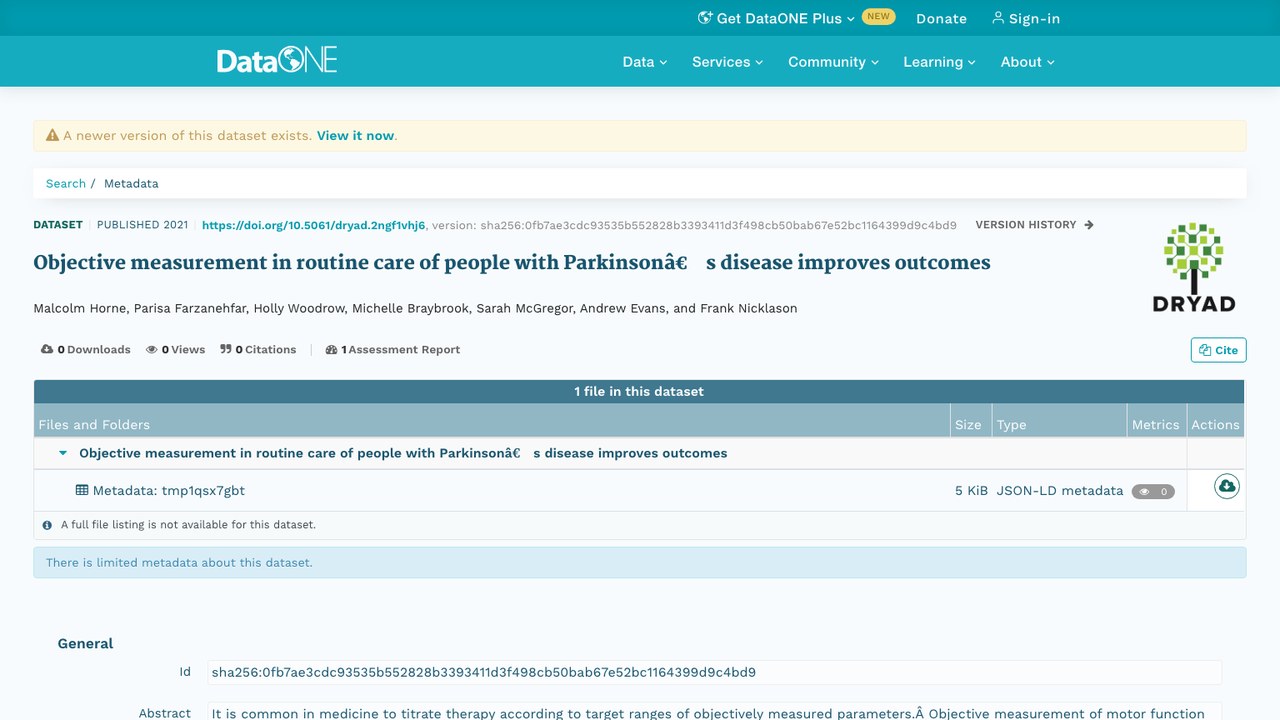The height and width of the screenshot is (720, 1280).
Task: Click the table icon beside Metadata: tmp1qsx7gbt
Action: pos(82,490)
